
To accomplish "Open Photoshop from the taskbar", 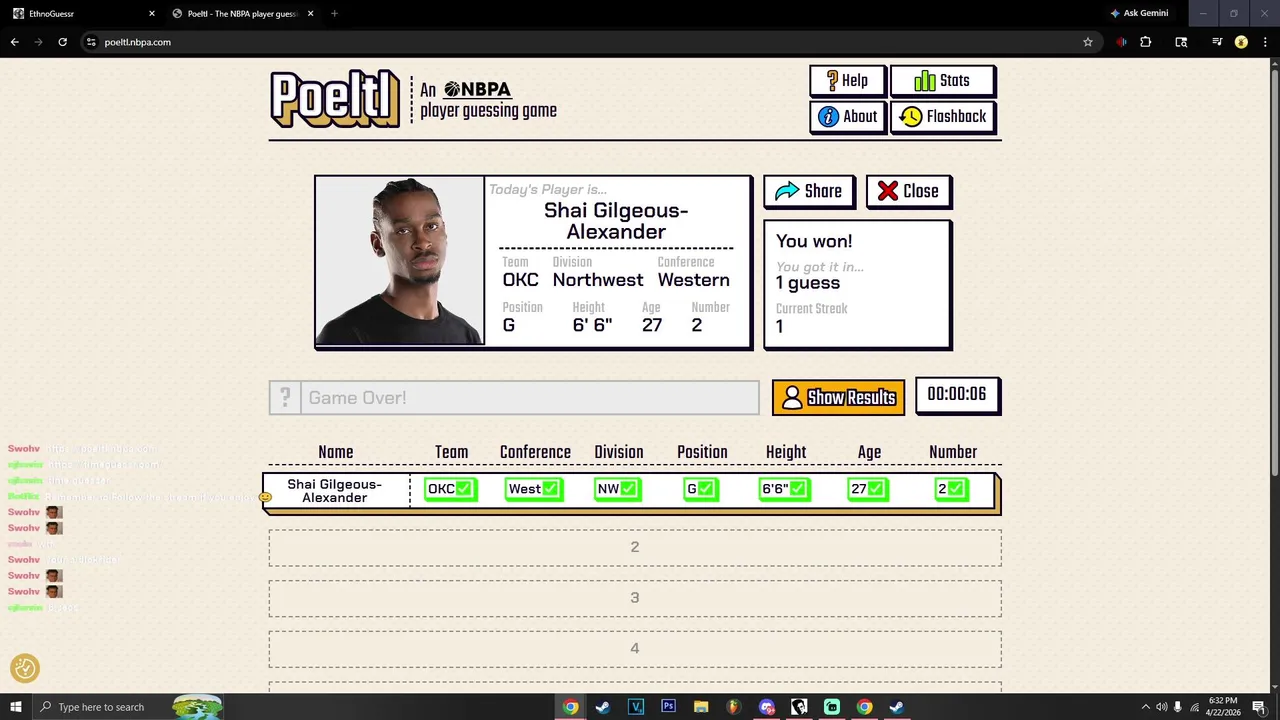I will [668, 707].
